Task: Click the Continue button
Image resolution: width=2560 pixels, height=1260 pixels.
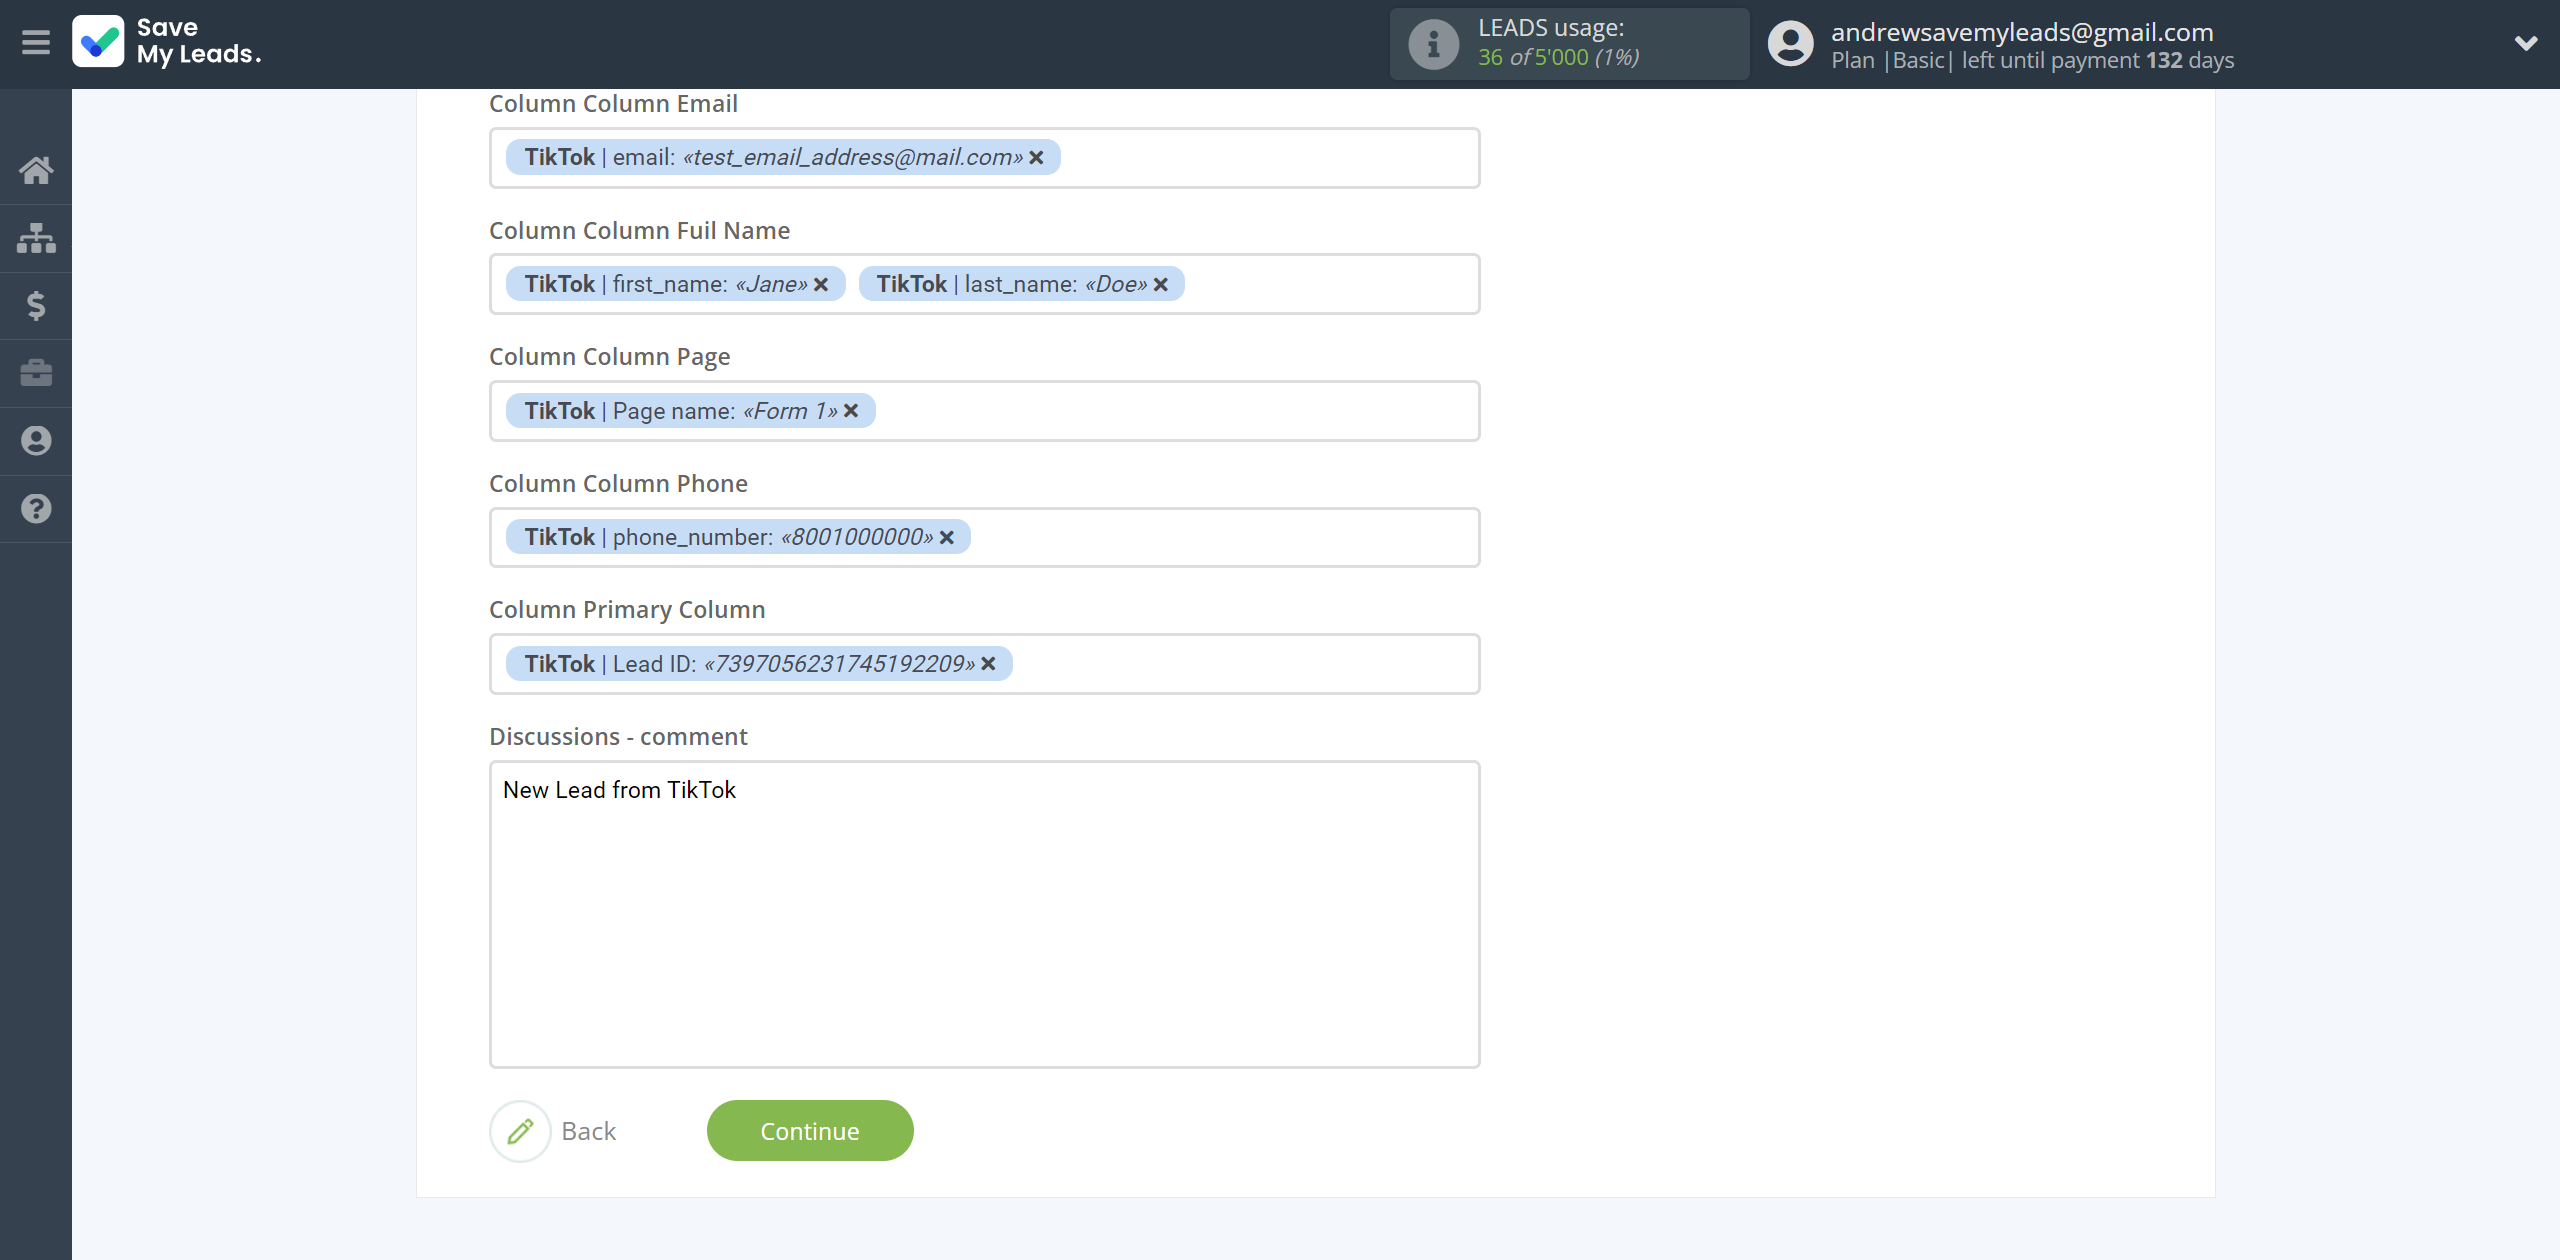Action: [x=810, y=1131]
